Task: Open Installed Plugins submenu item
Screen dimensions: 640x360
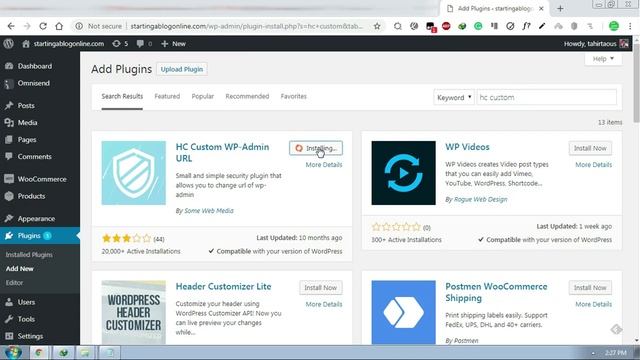Action: [29, 255]
